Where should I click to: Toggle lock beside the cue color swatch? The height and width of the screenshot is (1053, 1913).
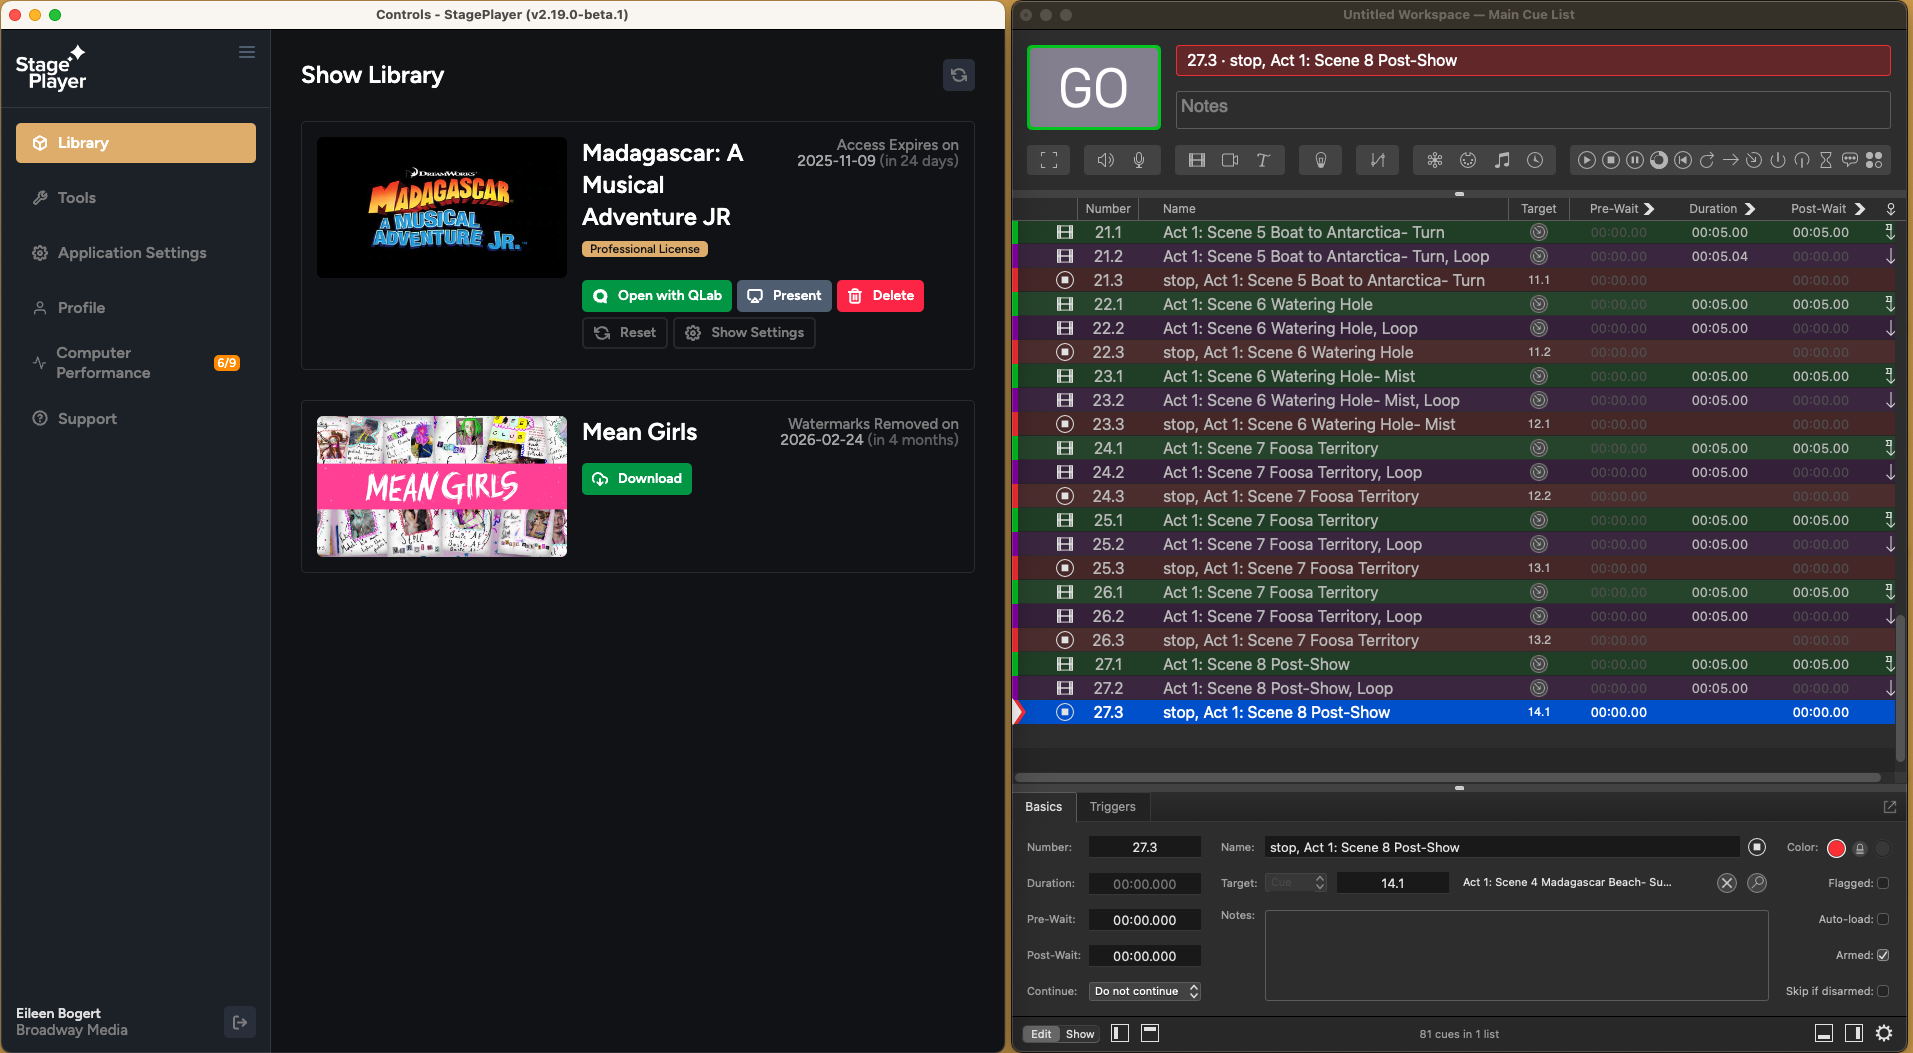(1860, 848)
